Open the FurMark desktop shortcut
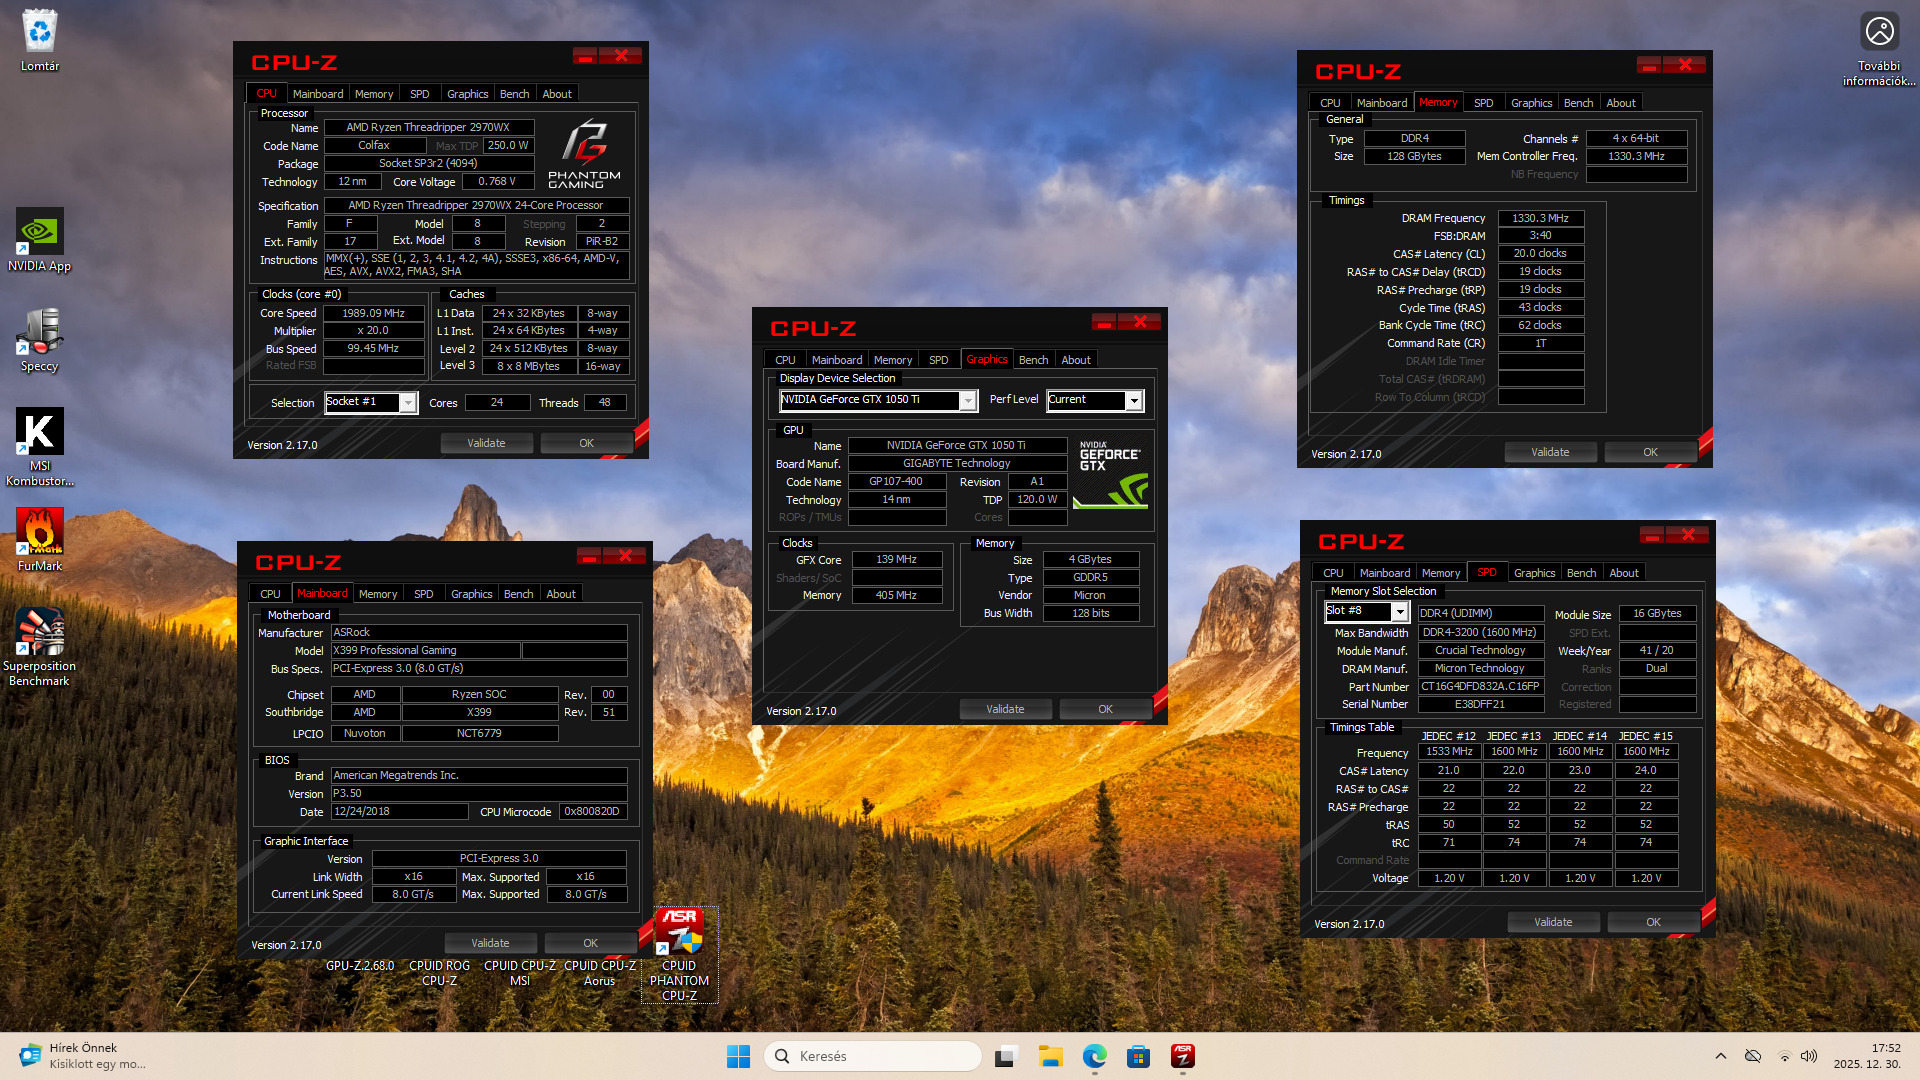The image size is (1920, 1080). pos(39,532)
